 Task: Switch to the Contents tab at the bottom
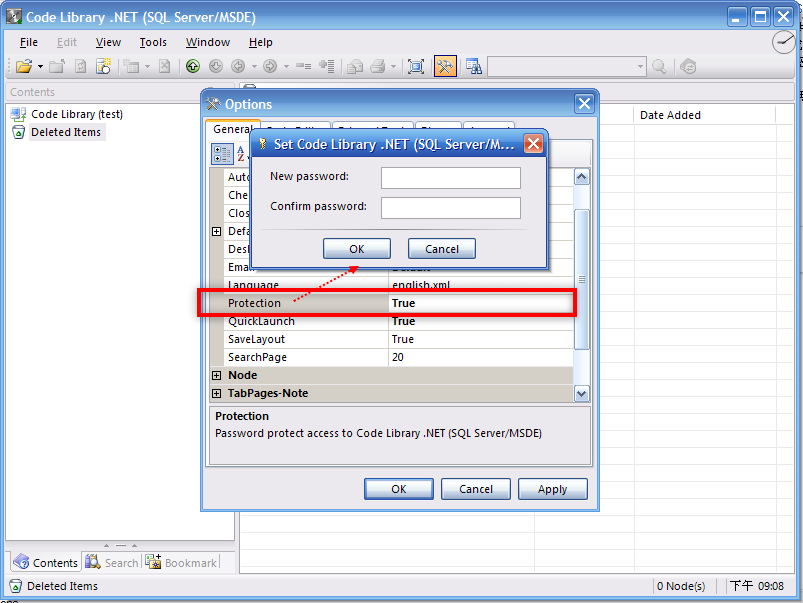pos(46,563)
